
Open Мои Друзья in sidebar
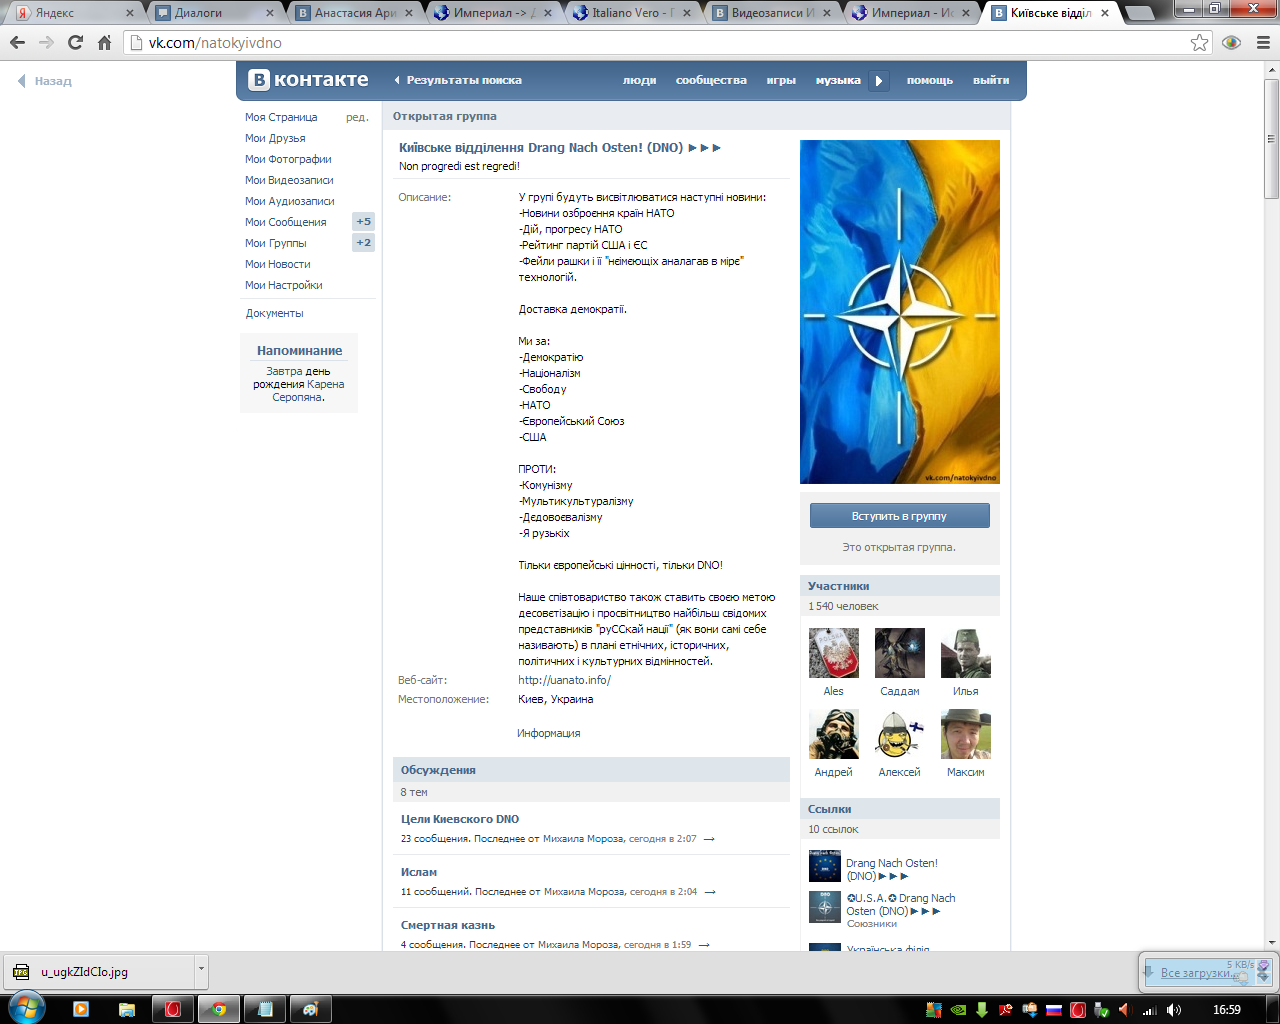pos(275,138)
